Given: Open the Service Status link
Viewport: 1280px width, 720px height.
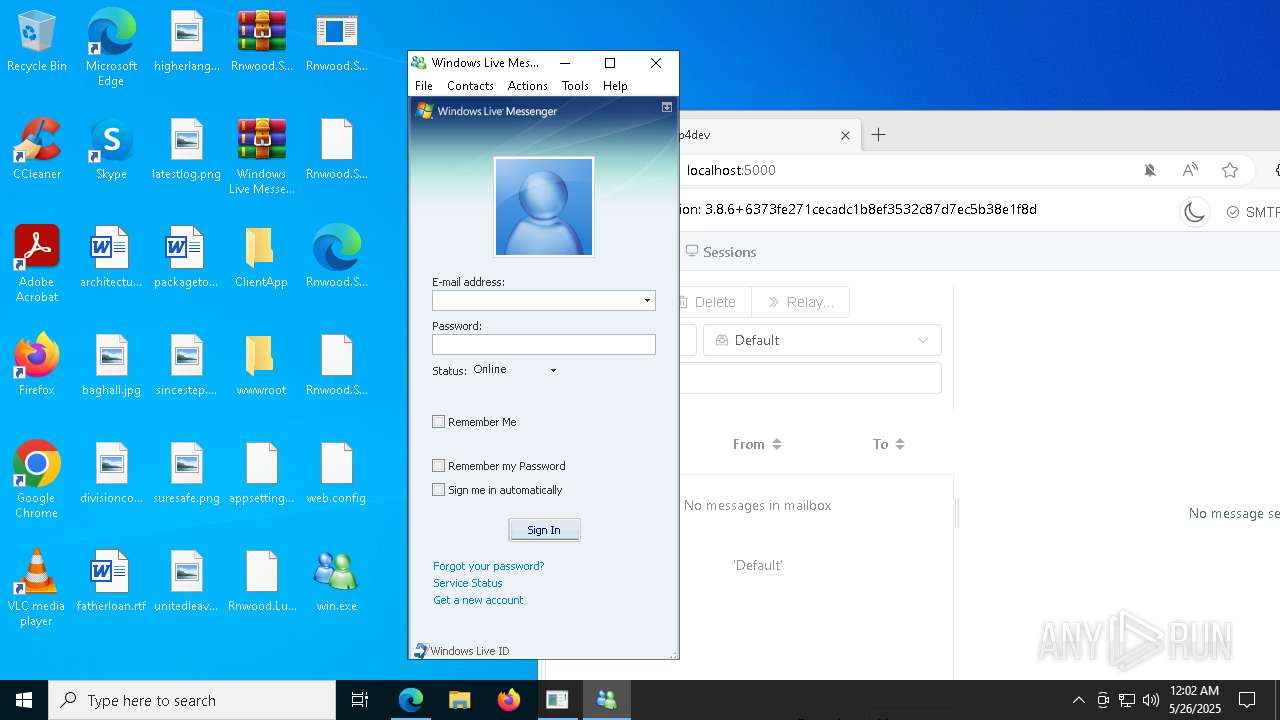Looking at the screenshot, I should coord(467,583).
